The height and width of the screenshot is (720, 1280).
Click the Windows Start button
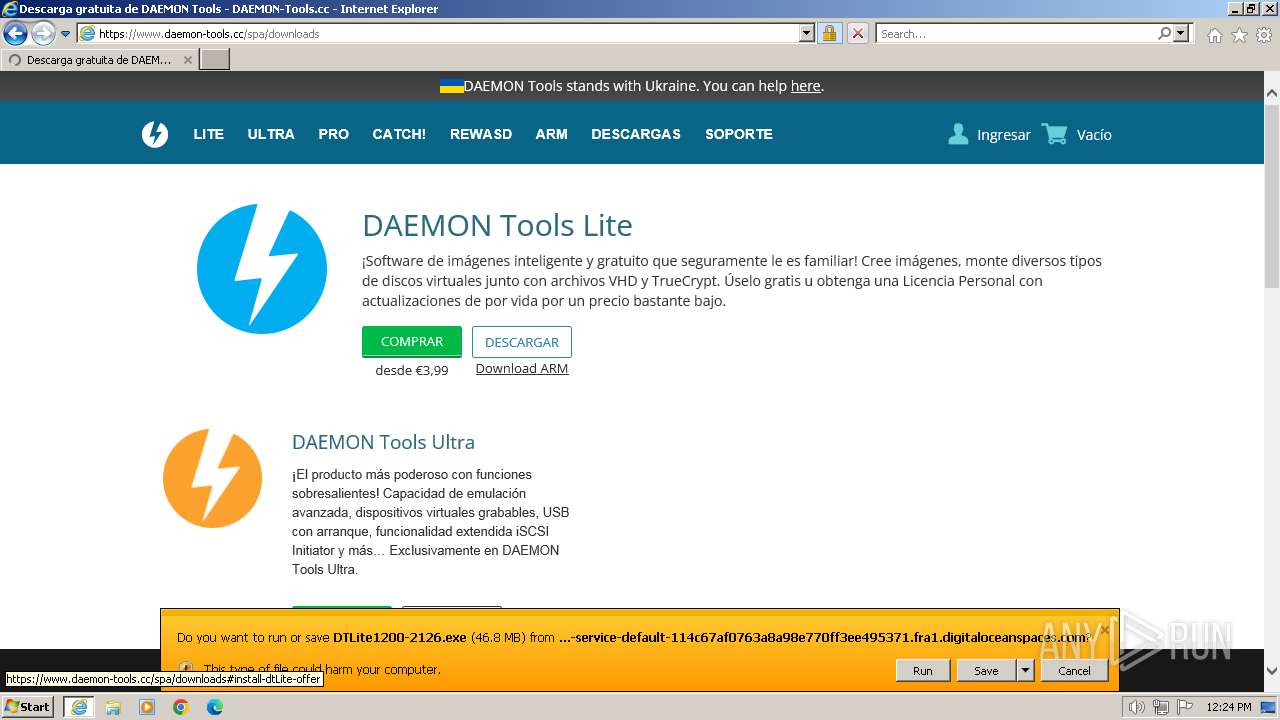[28, 707]
